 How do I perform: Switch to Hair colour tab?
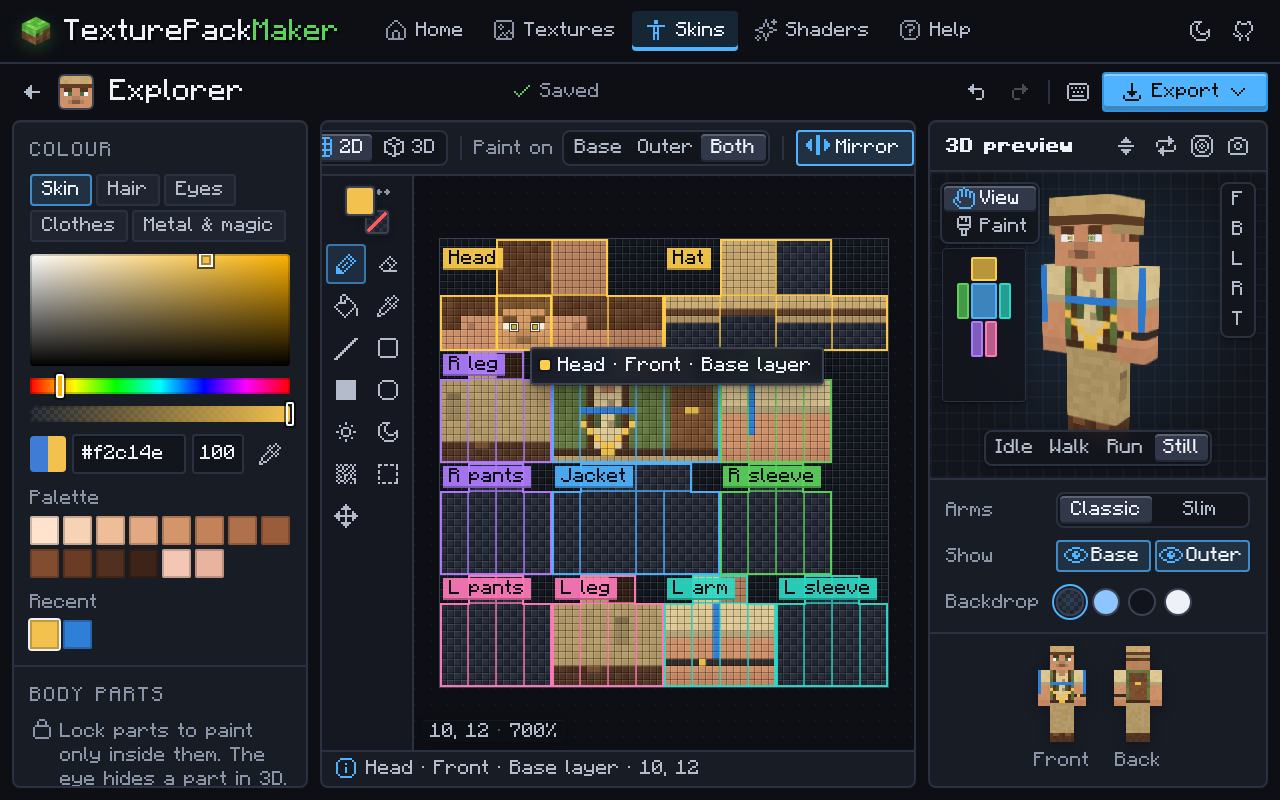(126, 189)
